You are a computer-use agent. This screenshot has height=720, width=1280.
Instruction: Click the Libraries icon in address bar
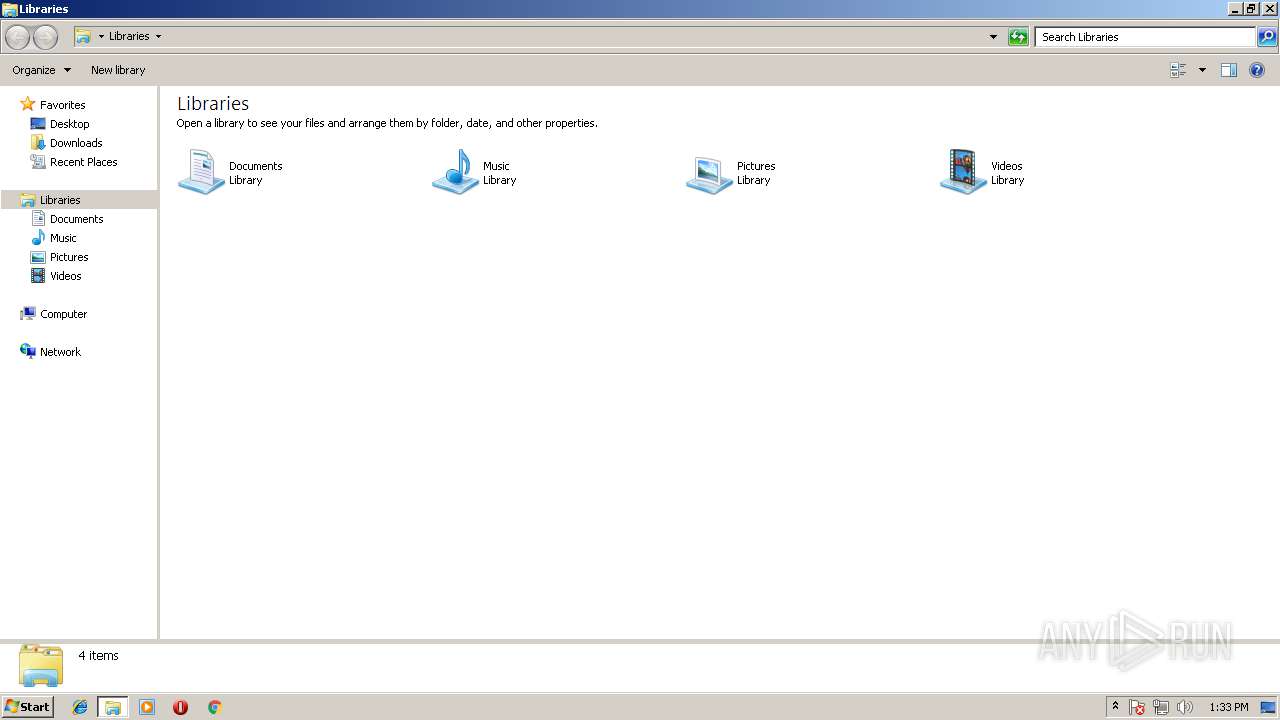click(84, 36)
